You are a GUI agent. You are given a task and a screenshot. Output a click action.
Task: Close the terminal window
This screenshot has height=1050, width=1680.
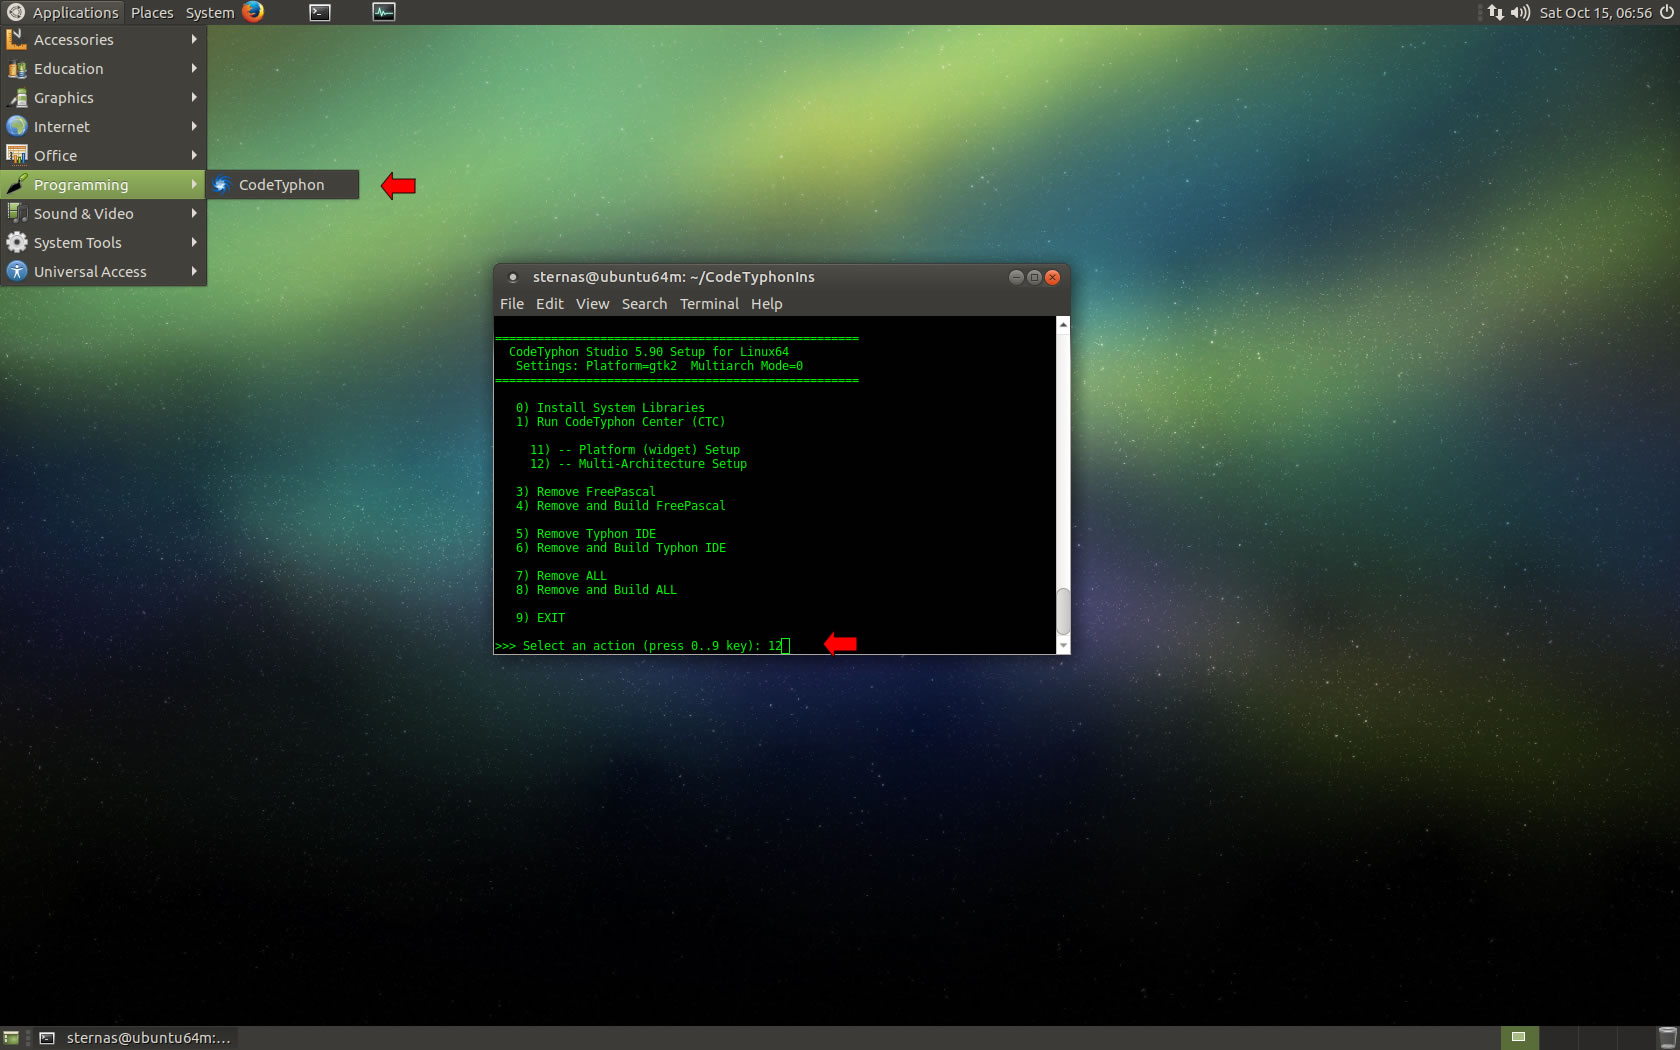[x=1052, y=277]
